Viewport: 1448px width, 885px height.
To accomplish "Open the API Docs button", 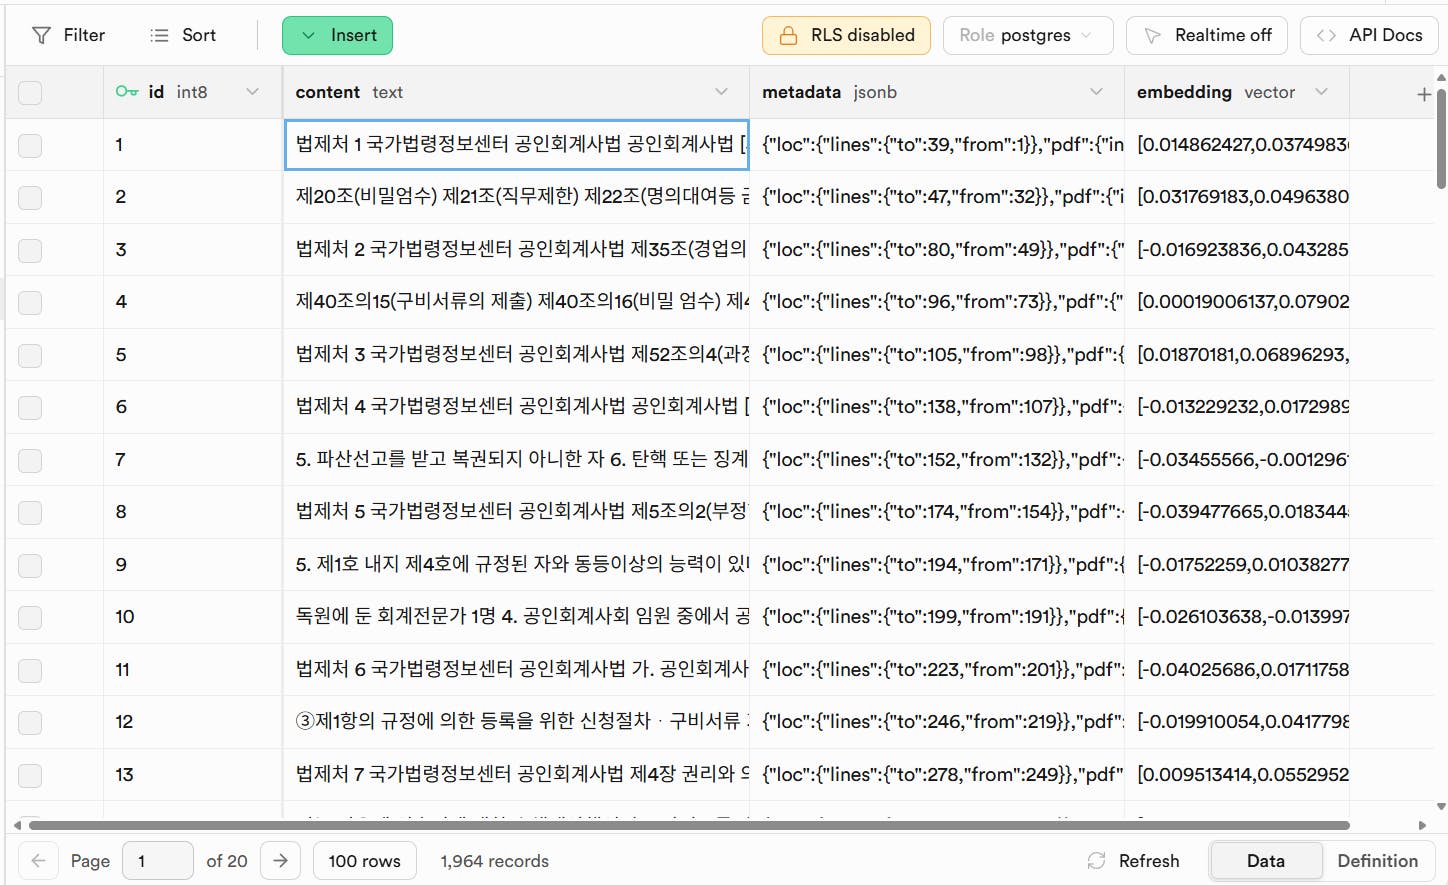I will point(1369,36).
